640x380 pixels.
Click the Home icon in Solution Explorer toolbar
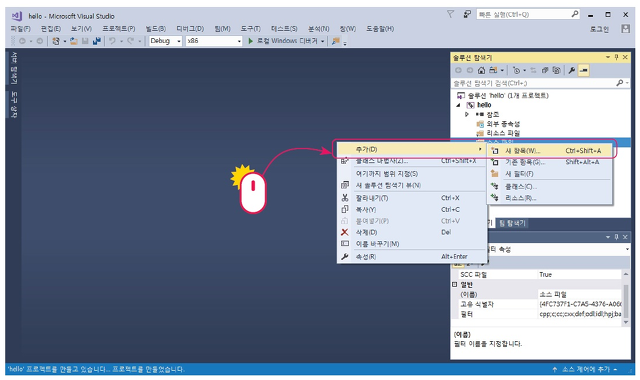[481, 70]
